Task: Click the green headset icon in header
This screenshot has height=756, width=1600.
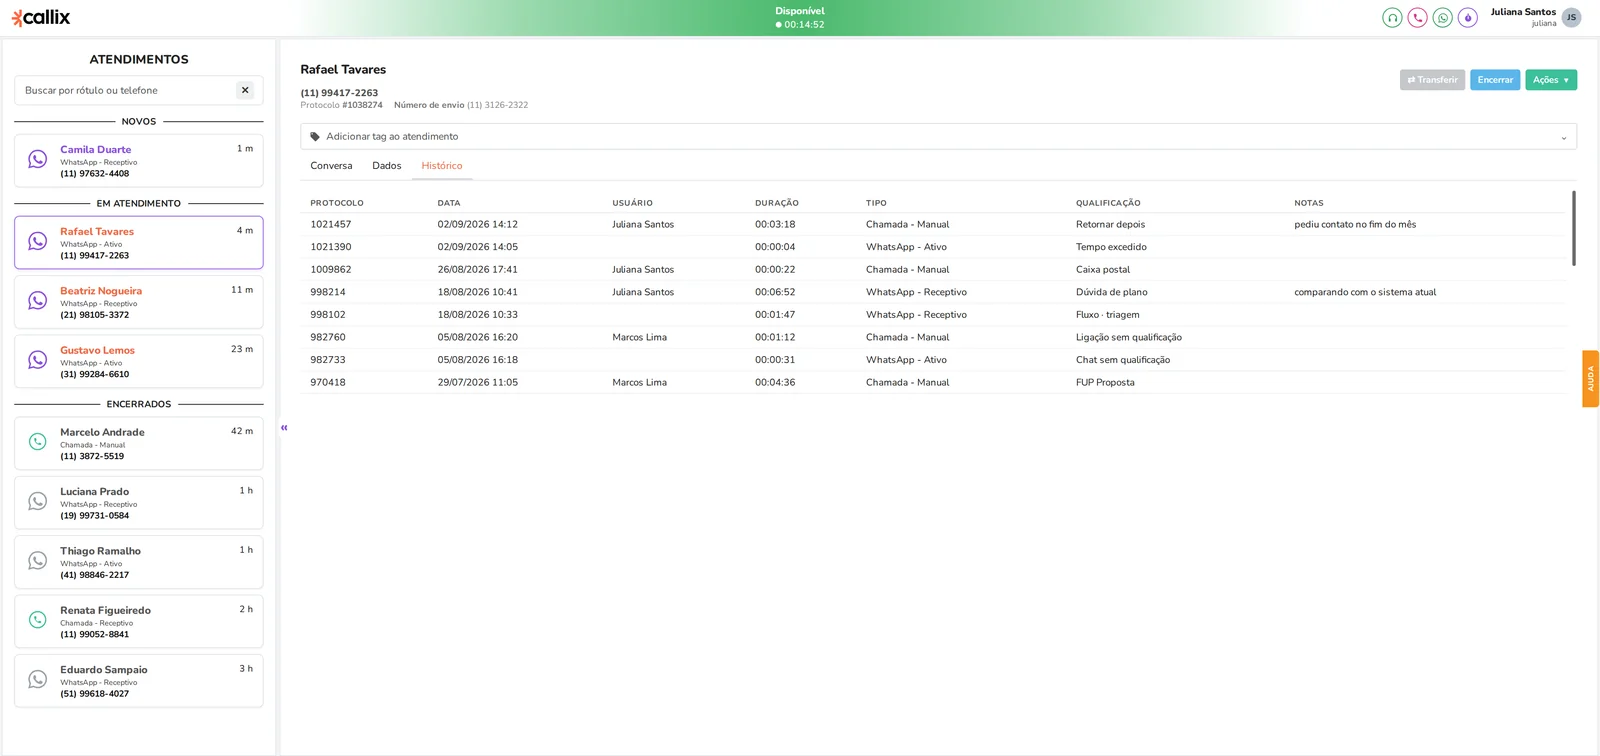Action: tap(1392, 18)
